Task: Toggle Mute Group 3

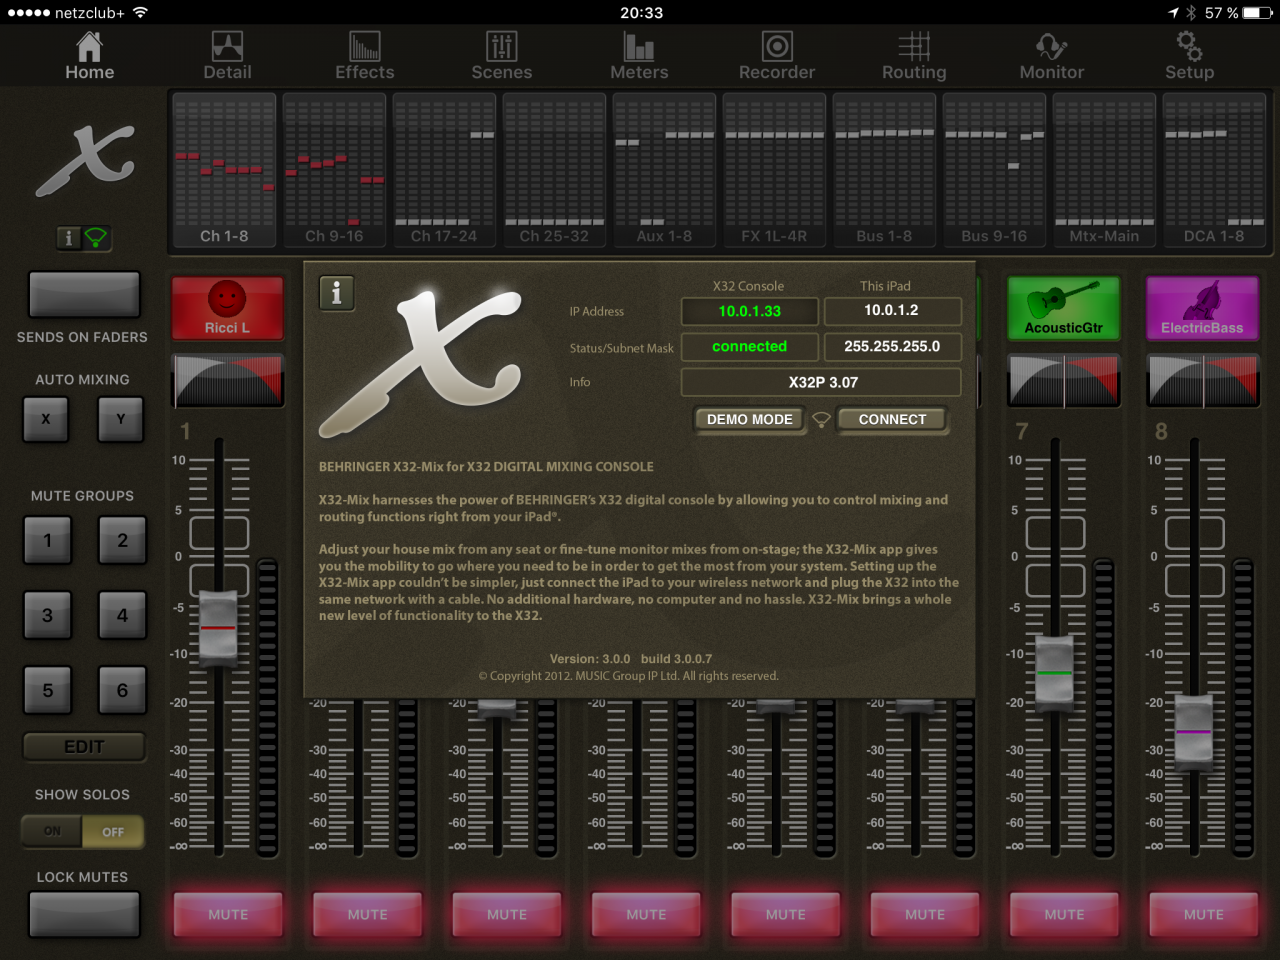Action: (47, 615)
